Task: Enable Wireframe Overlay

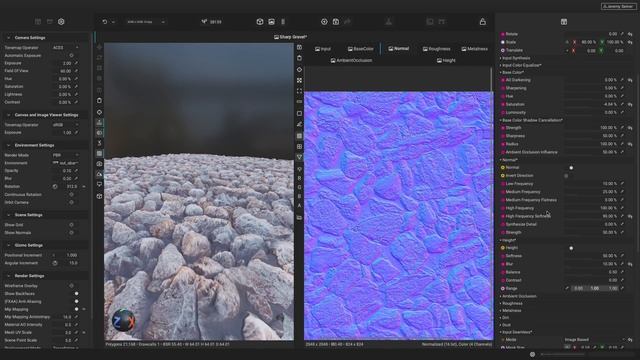Action: click(71, 286)
